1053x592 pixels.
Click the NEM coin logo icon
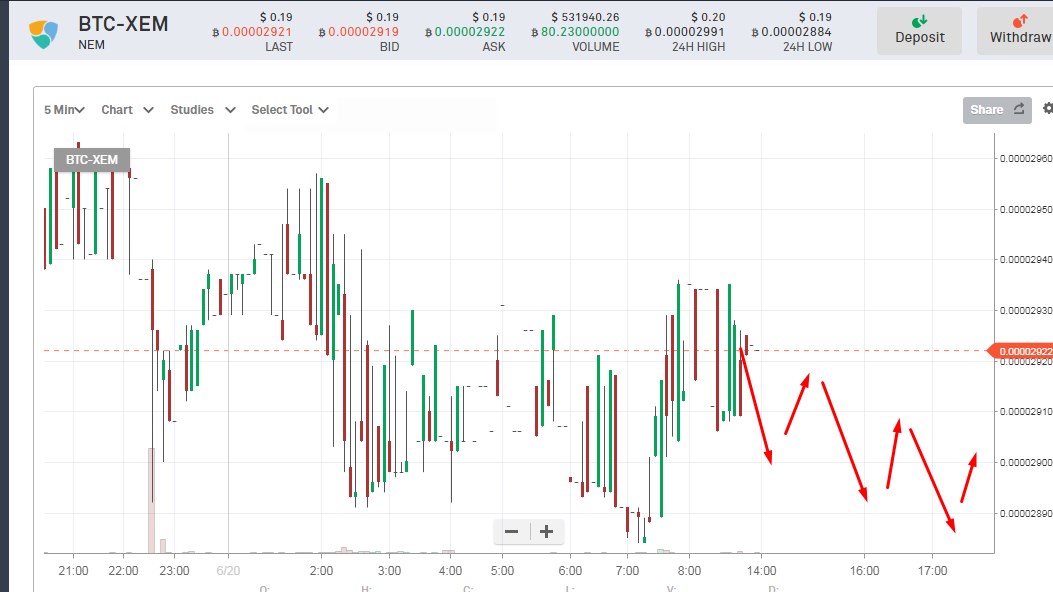click(x=44, y=34)
